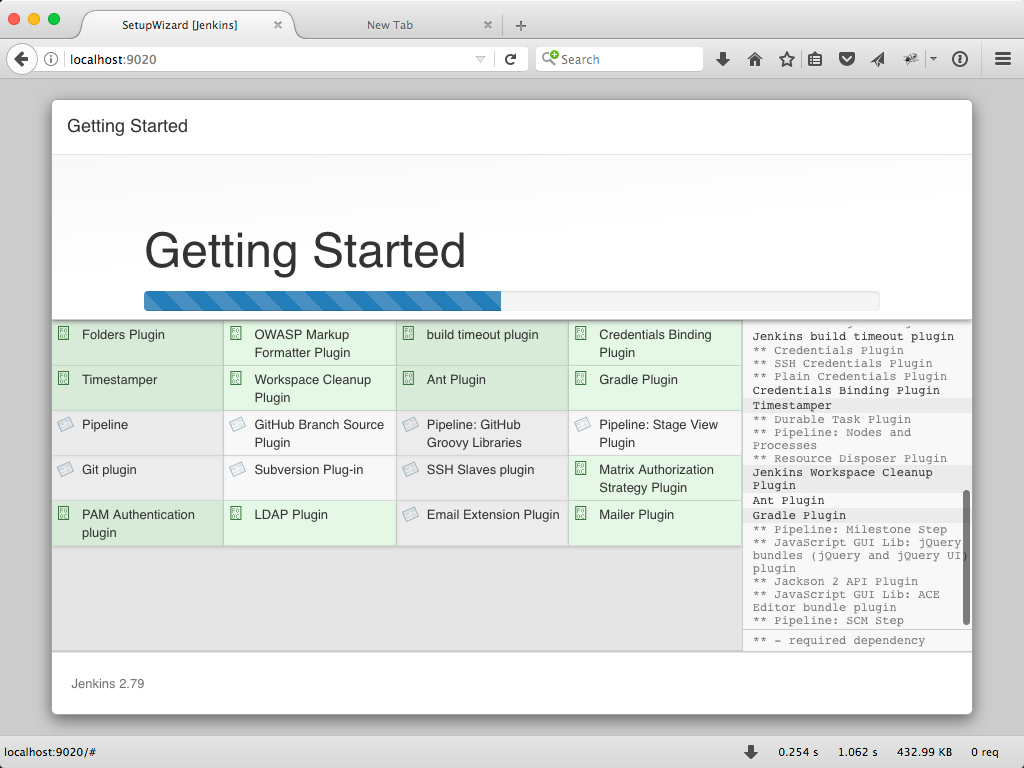Open the dropdown next to bug extension
This screenshot has height=768, width=1024.
point(933,59)
